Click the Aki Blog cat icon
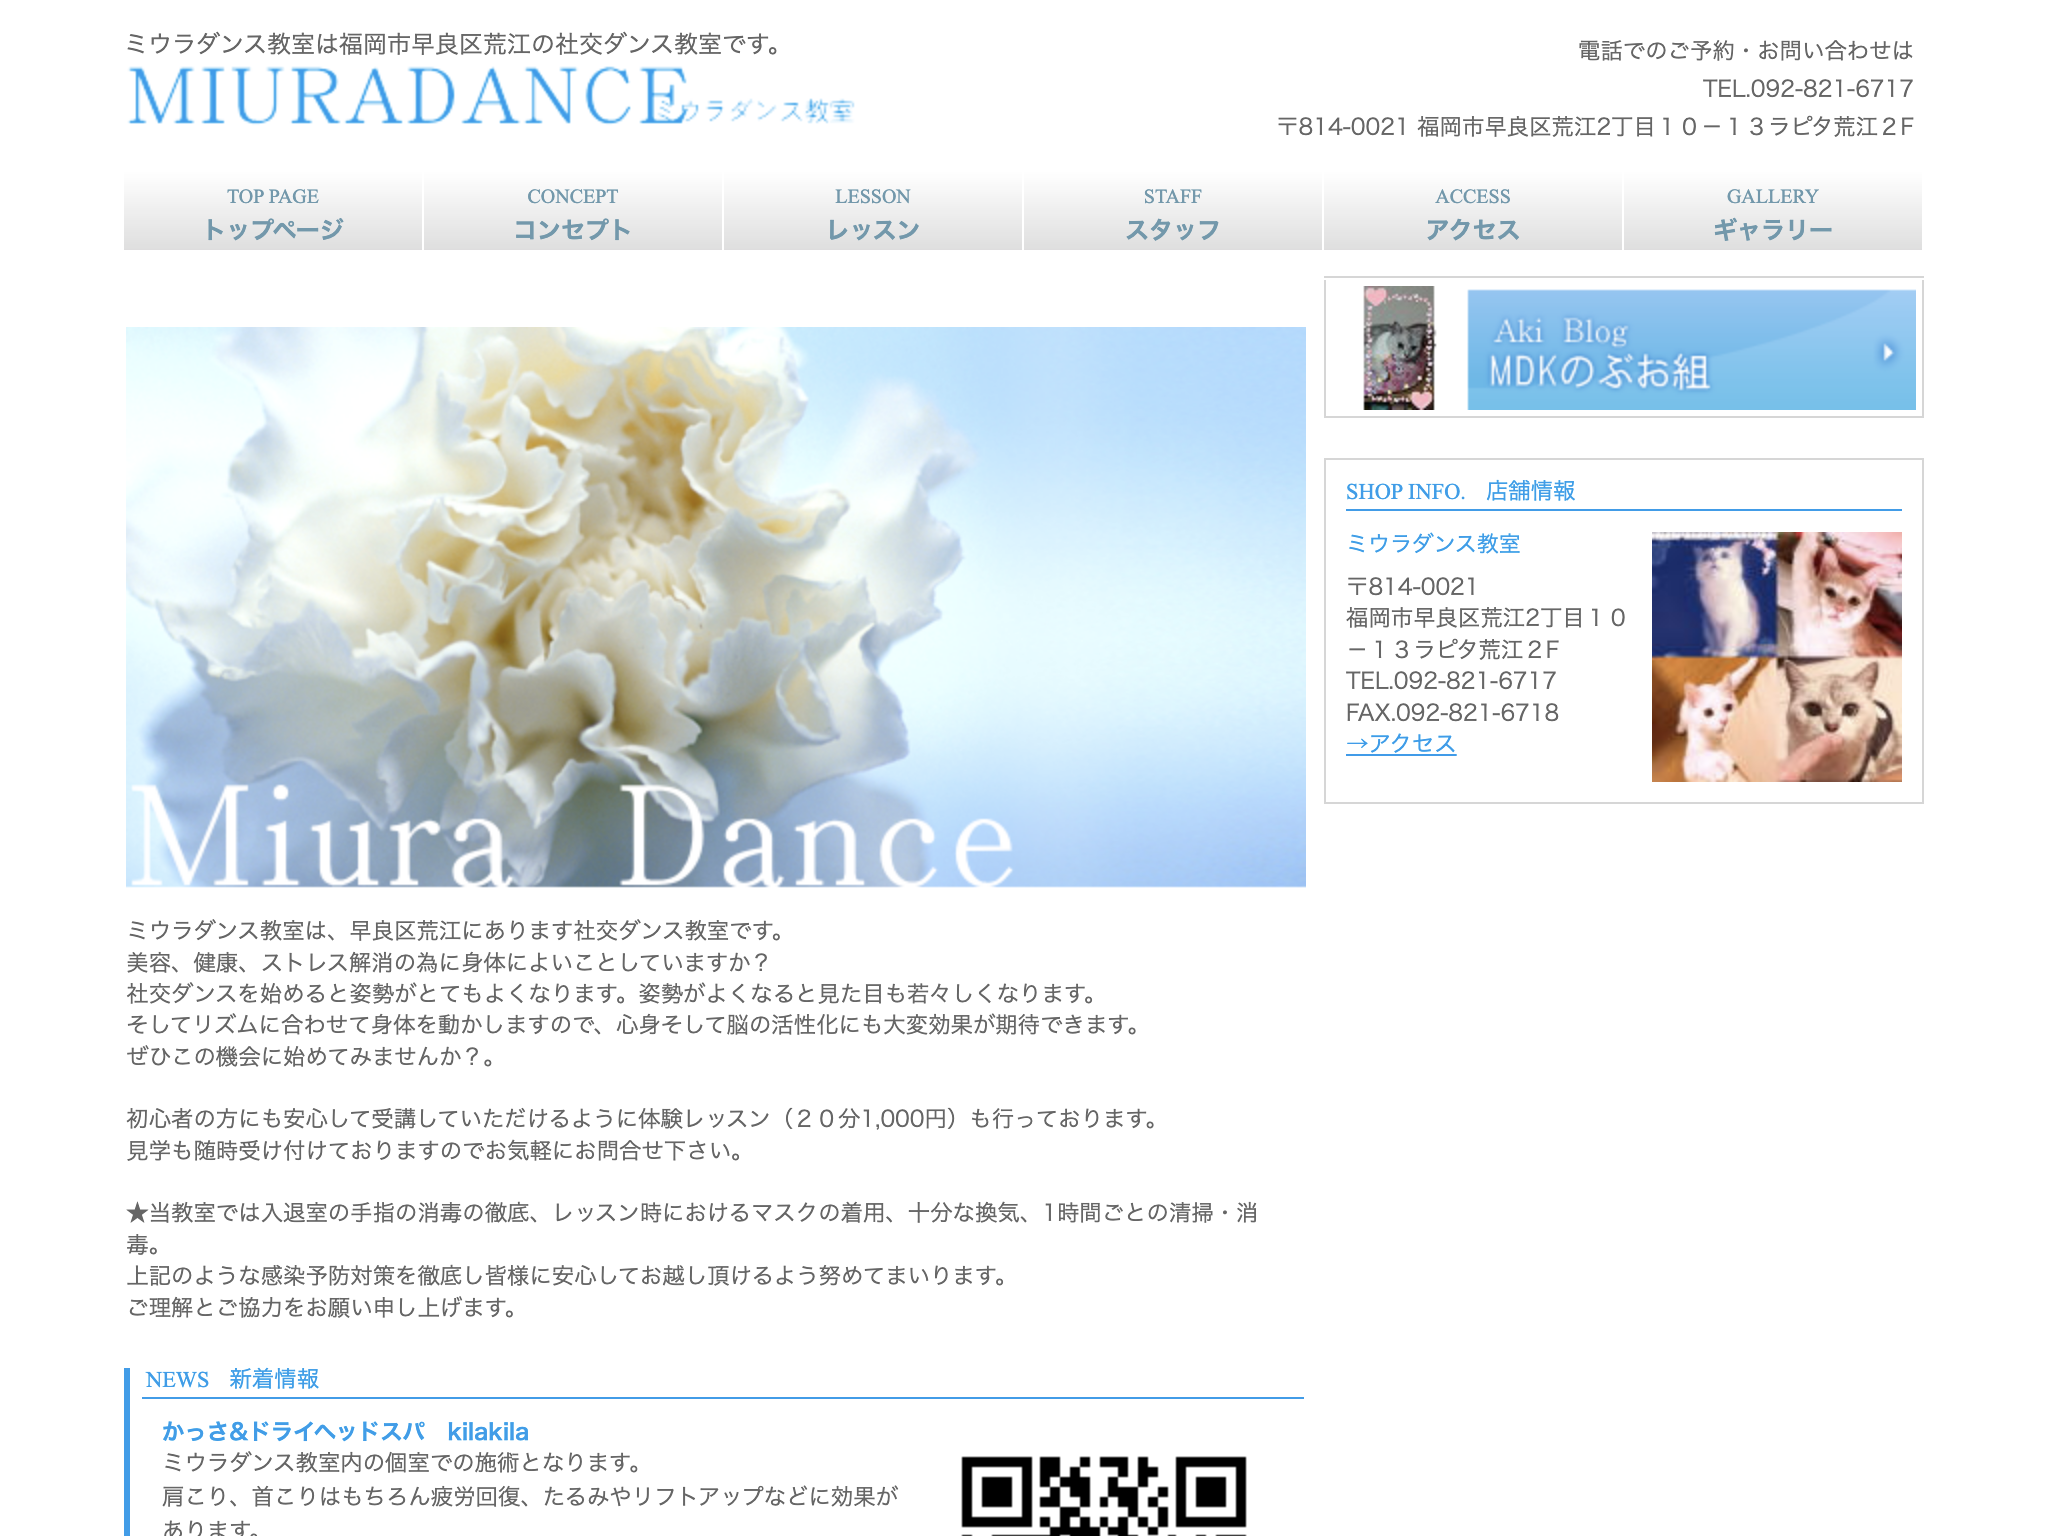 tap(1399, 350)
